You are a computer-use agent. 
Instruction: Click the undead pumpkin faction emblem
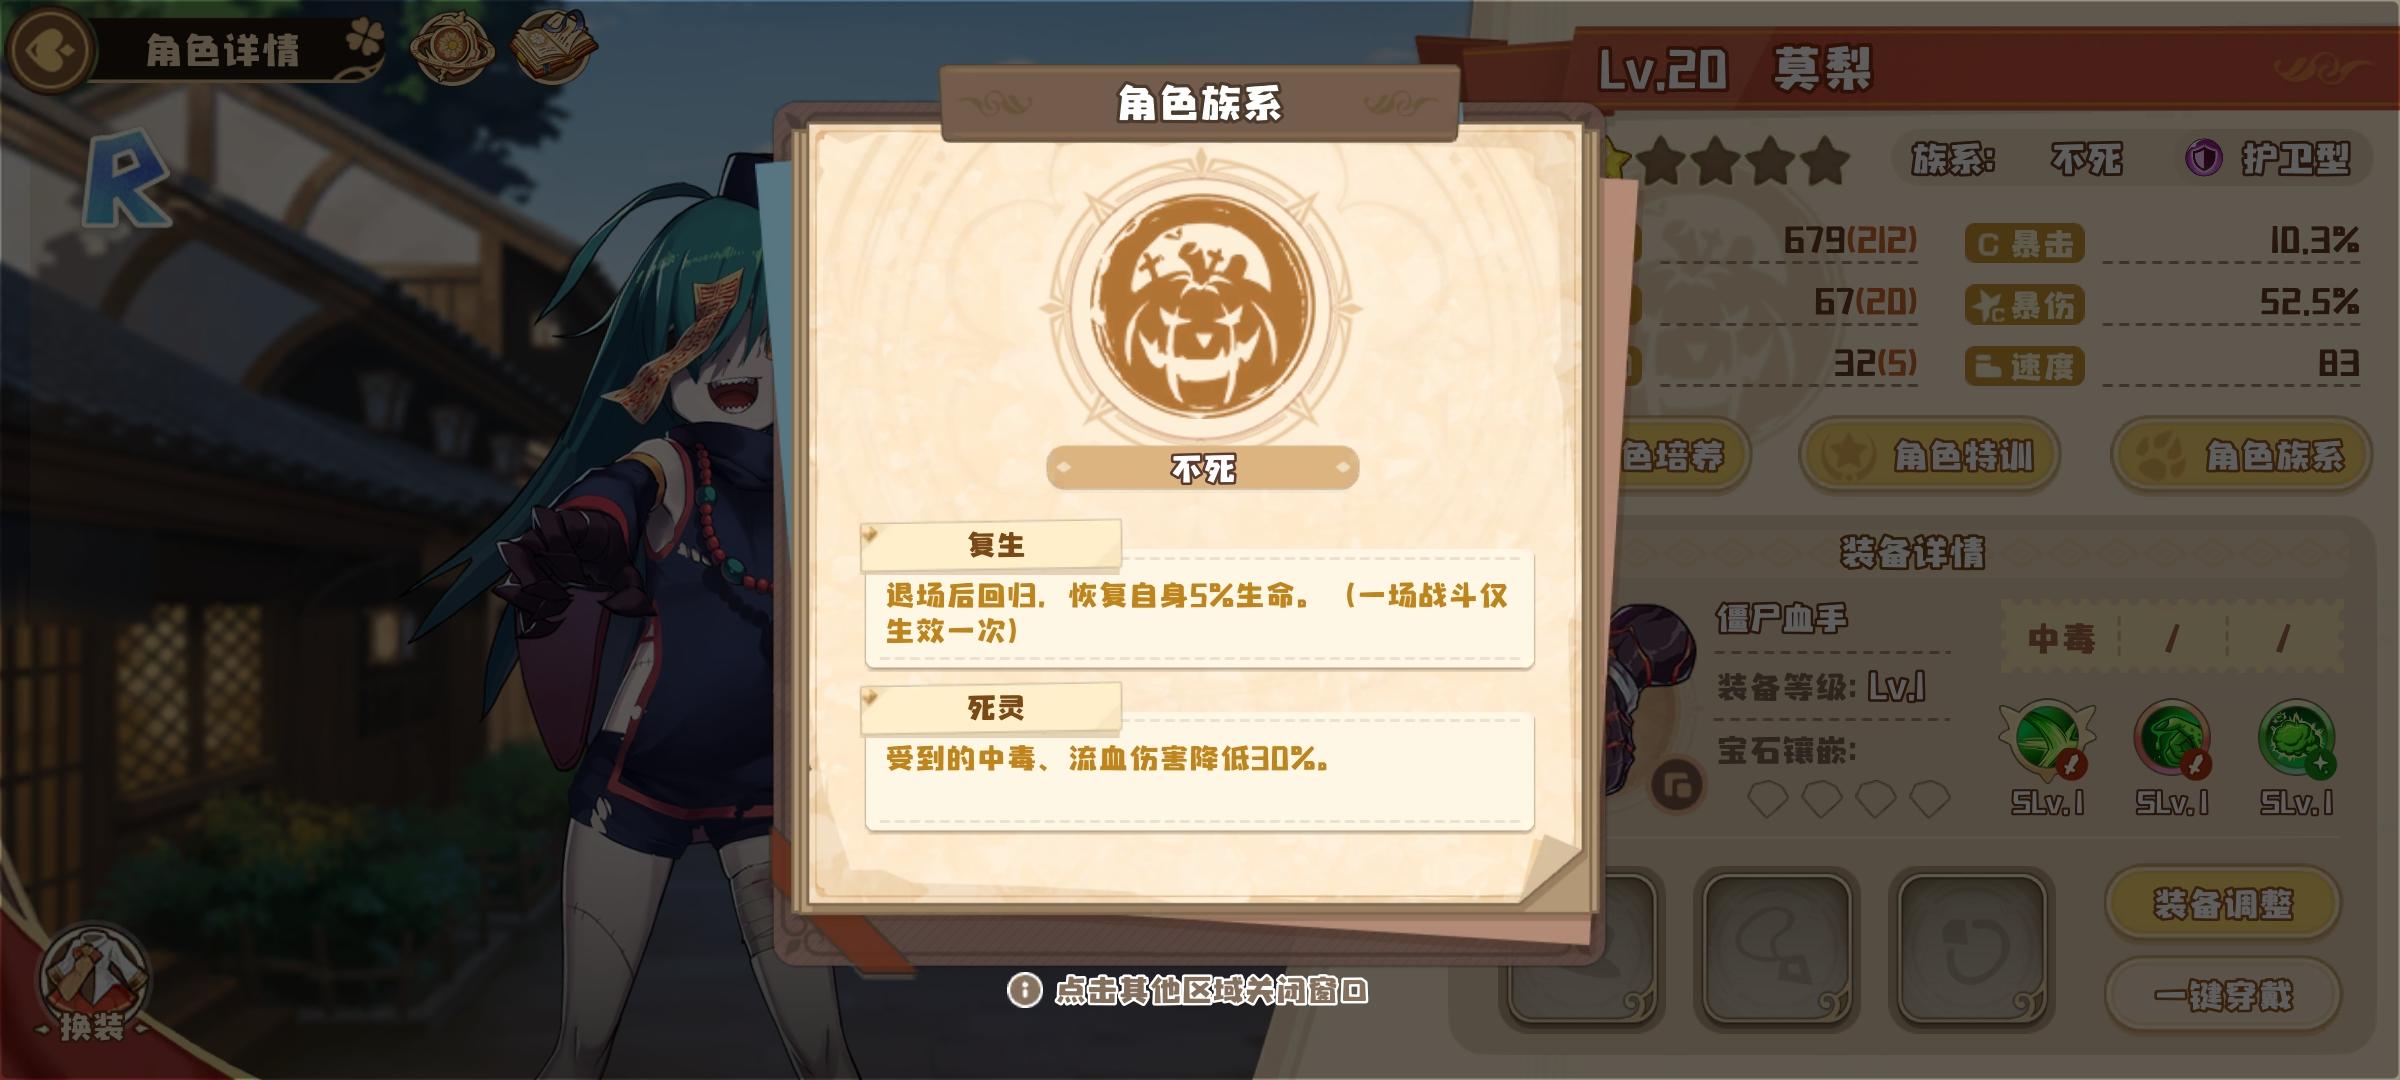(1202, 306)
